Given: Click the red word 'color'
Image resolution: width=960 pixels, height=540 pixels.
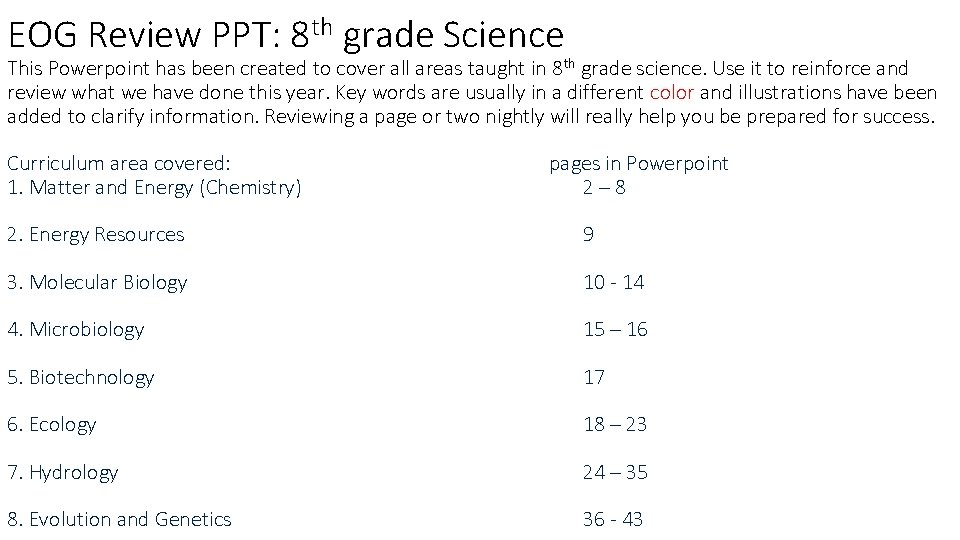Looking at the screenshot, I should coord(671,92).
